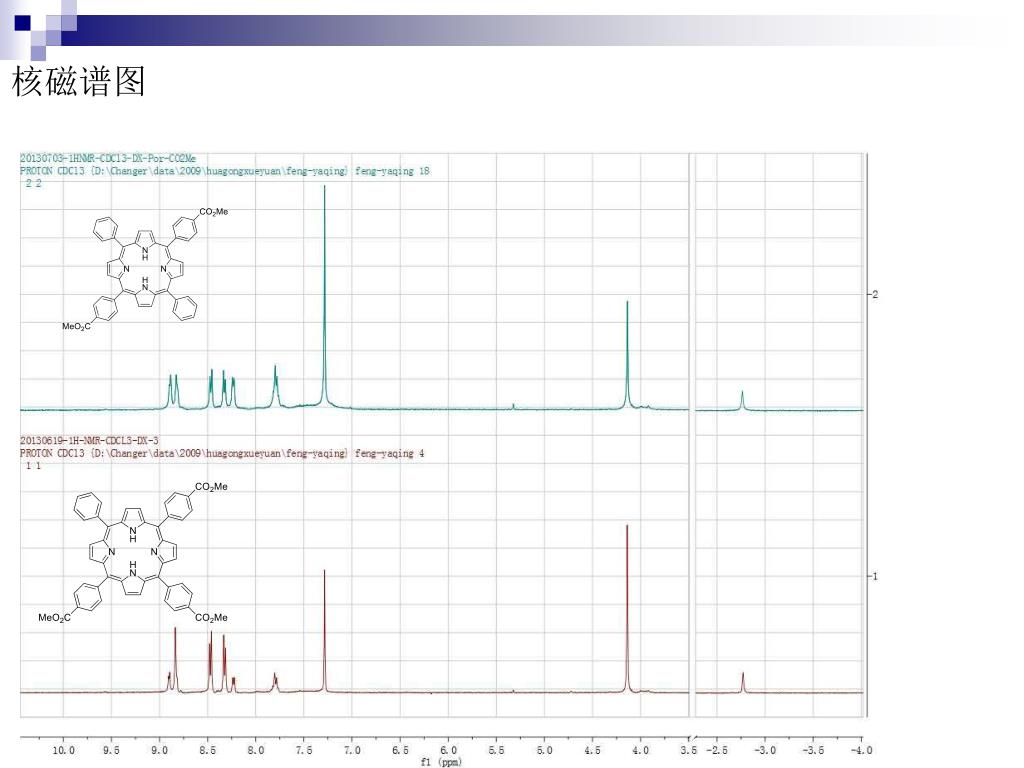
Task: Click the brown "1 1" spectrum label
Action: [33, 466]
